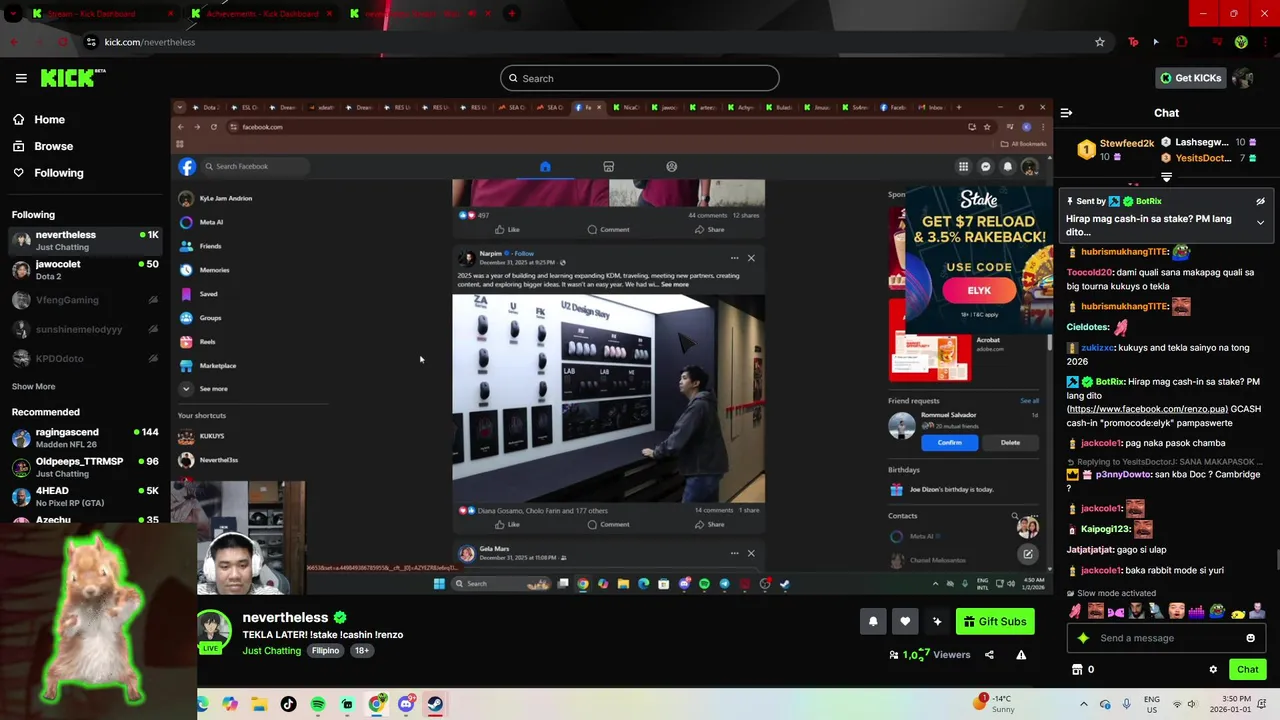Open VfengGaming offline channel
This screenshot has width=1280, height=720.
tap(85, 300)
